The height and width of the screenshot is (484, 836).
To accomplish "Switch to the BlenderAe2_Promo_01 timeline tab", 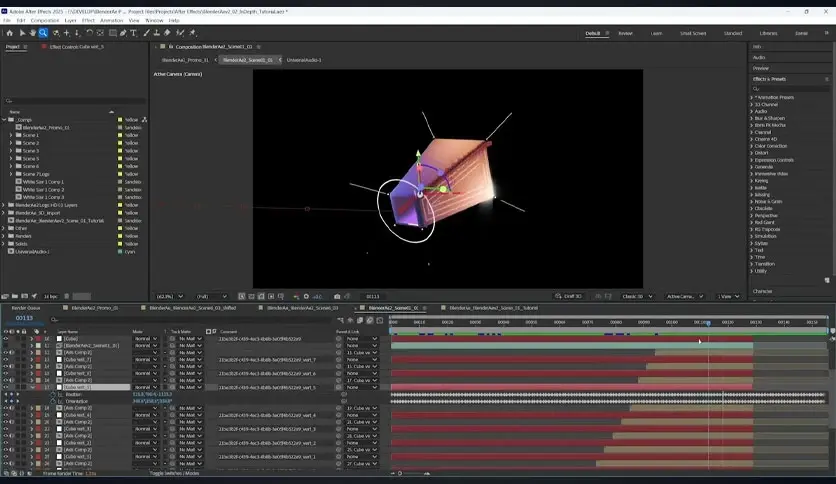I will point(94,308).
